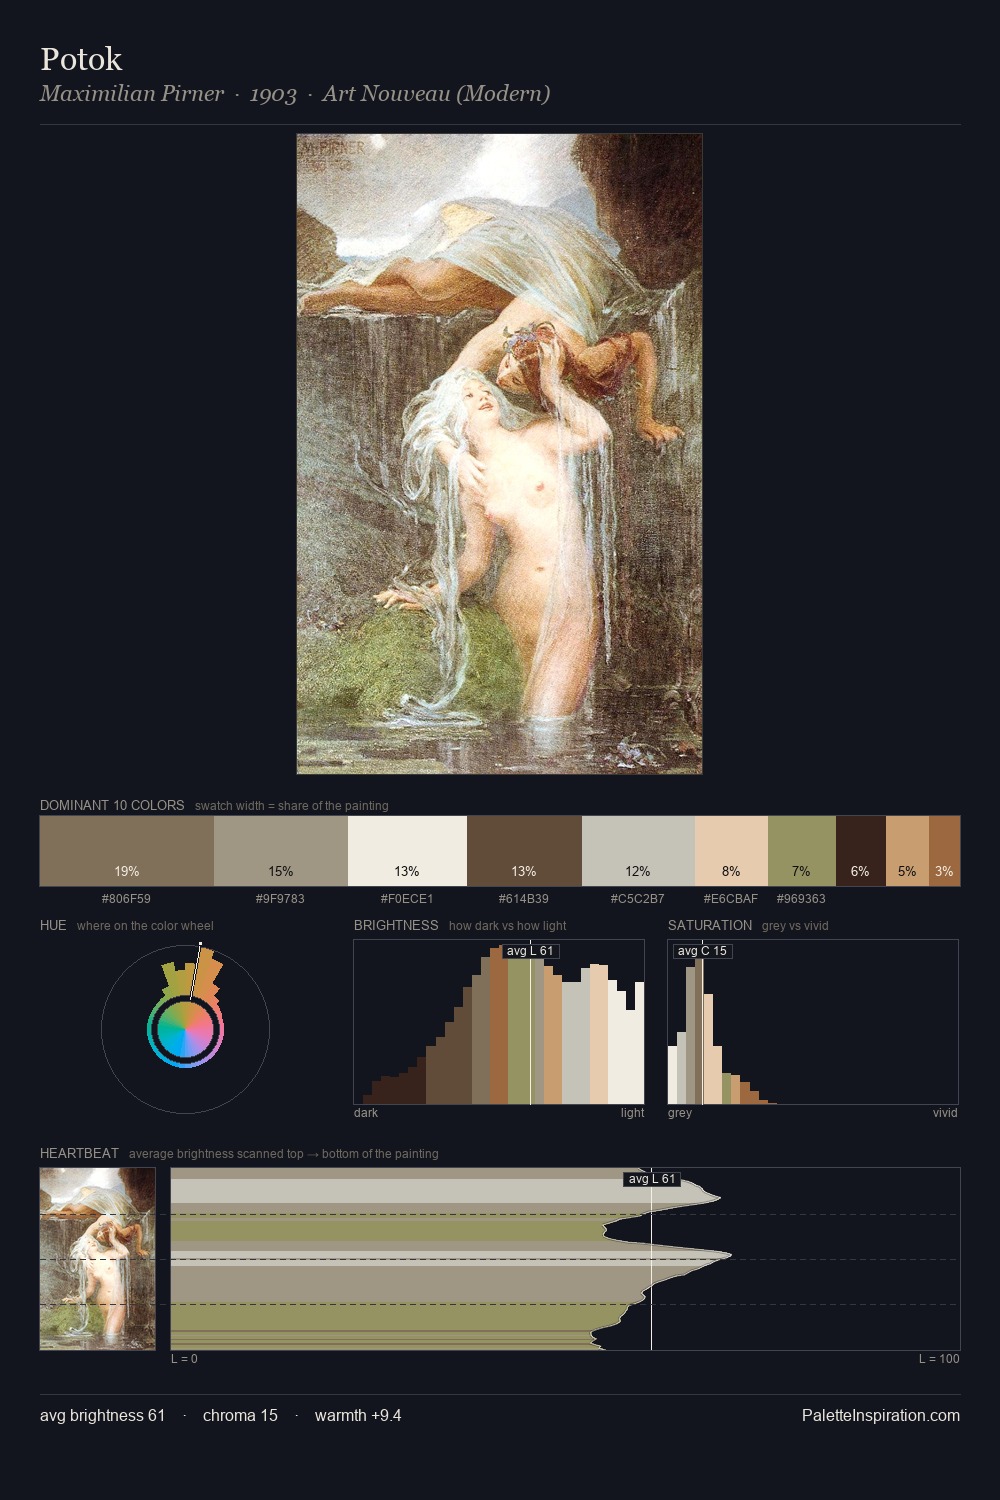Click the 'vivid' label under saturation chart
1000x1500 pixels.
click(945, 1113)
